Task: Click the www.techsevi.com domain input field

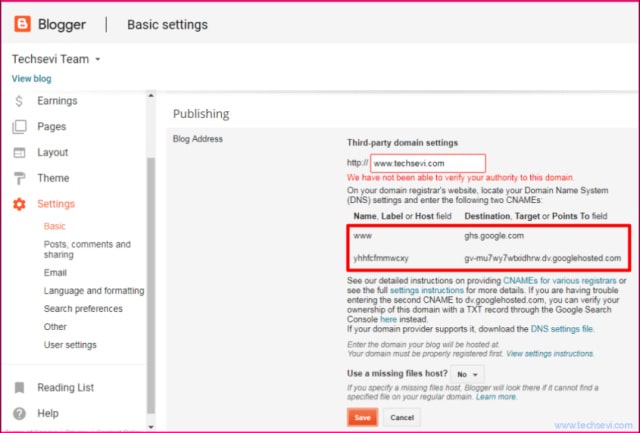Action: coord(428,163)
